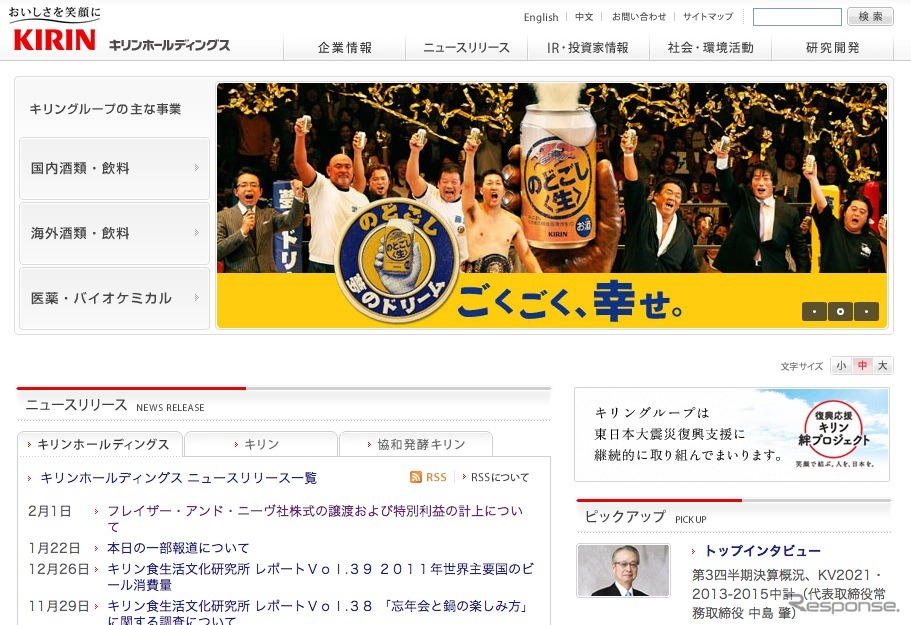Open the IR・投資家情報 menu
911x625 pixels.
tap(588, 46)
